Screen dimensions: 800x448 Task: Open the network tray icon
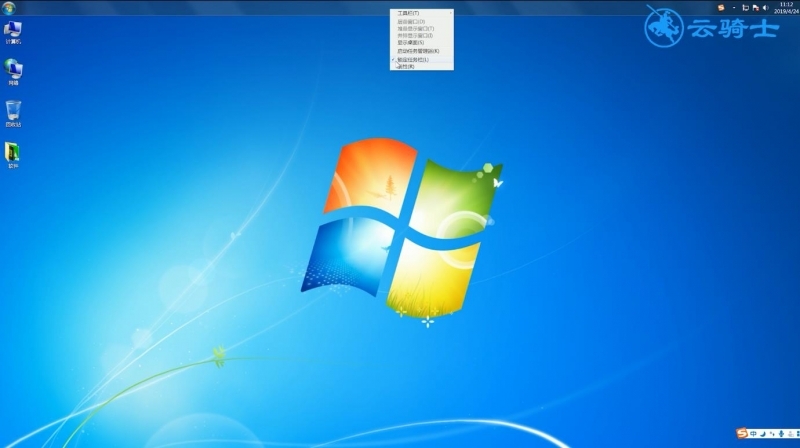point(745,8)
